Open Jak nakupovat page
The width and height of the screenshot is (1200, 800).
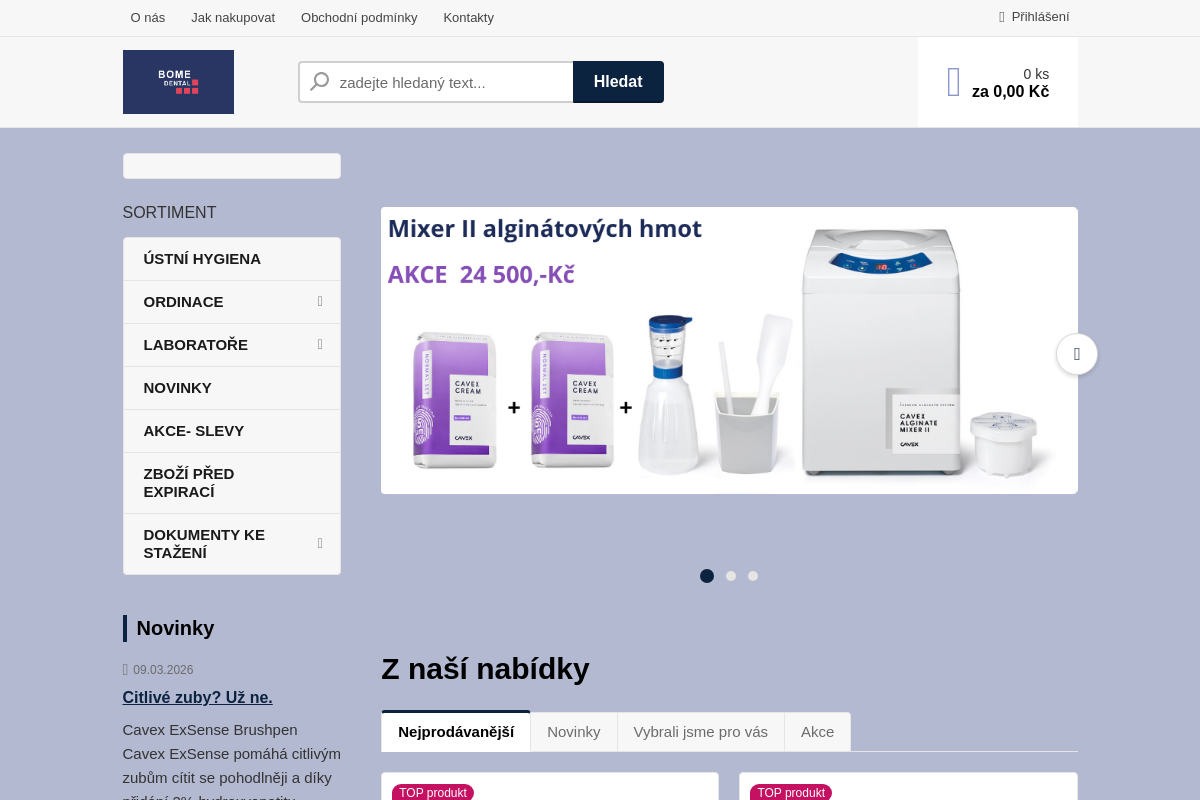coord(233,17)
